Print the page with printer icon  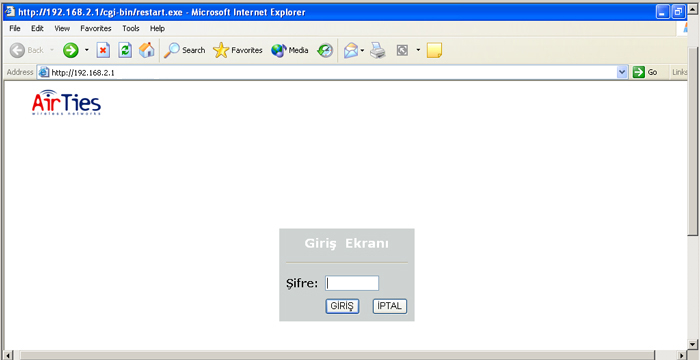(378, 50)
